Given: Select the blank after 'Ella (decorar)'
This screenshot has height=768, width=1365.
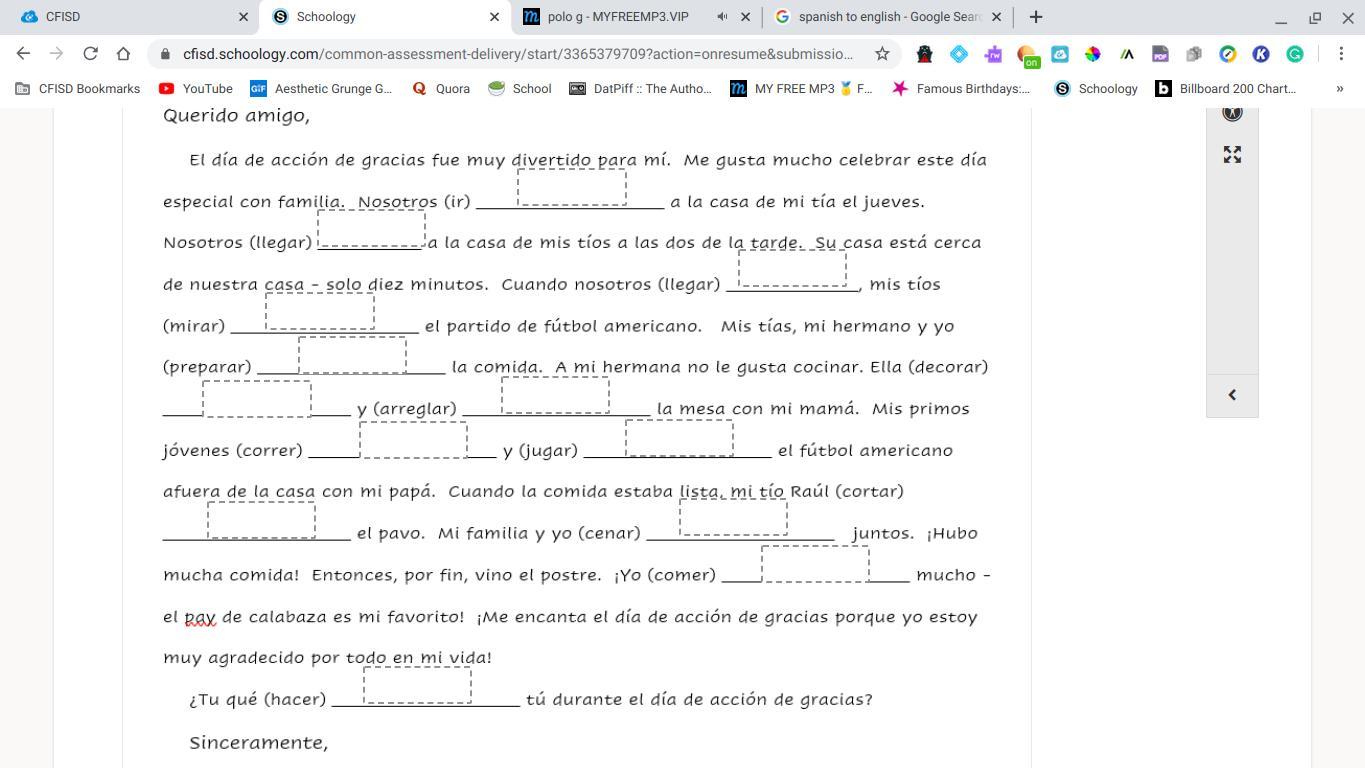Looking at the screenshot, I should coord(257,398).
